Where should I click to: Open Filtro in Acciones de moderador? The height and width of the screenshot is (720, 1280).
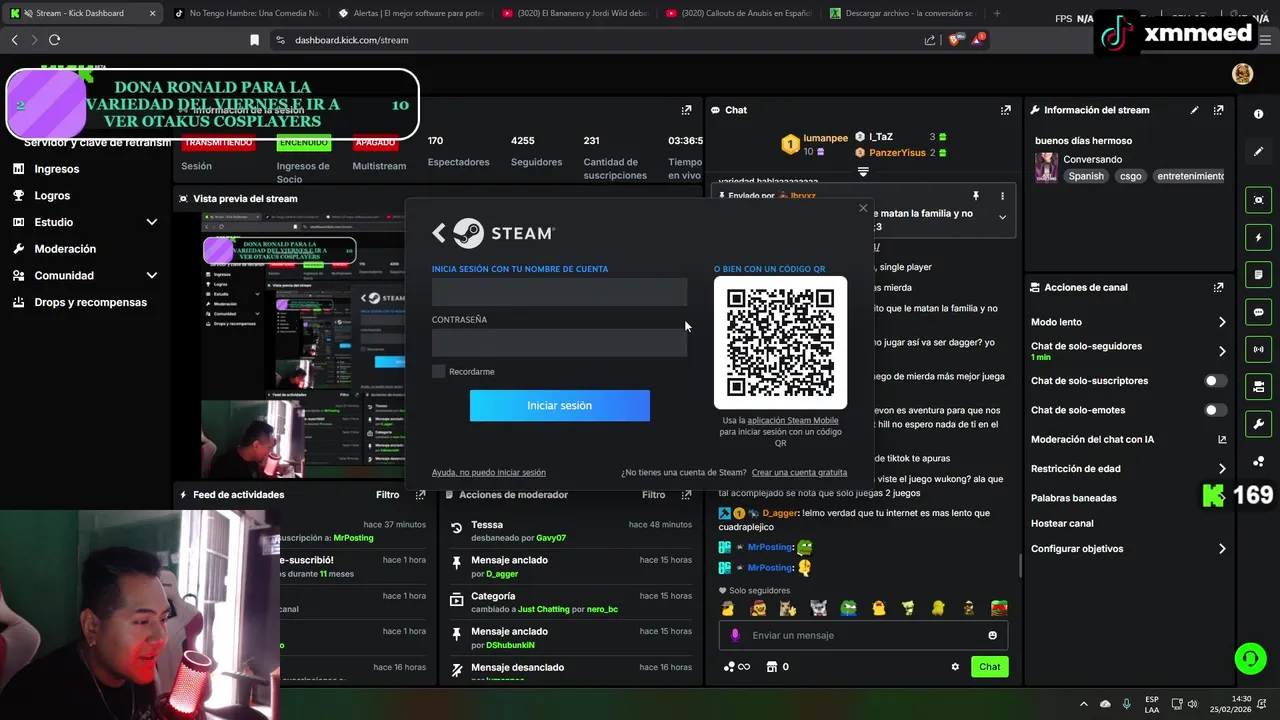coord(653,495)
